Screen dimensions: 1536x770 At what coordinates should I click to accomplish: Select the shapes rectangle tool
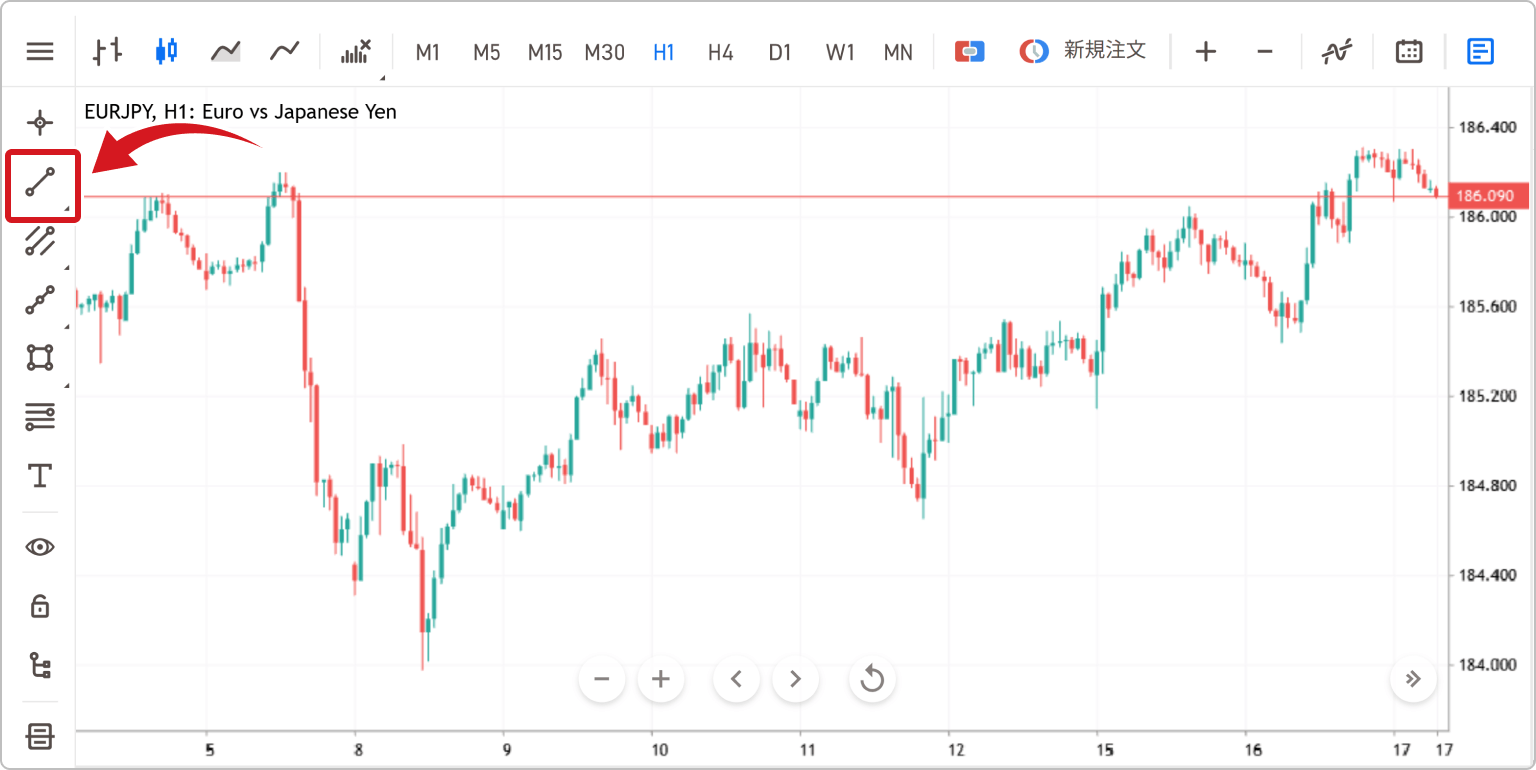tap(40, 357)
